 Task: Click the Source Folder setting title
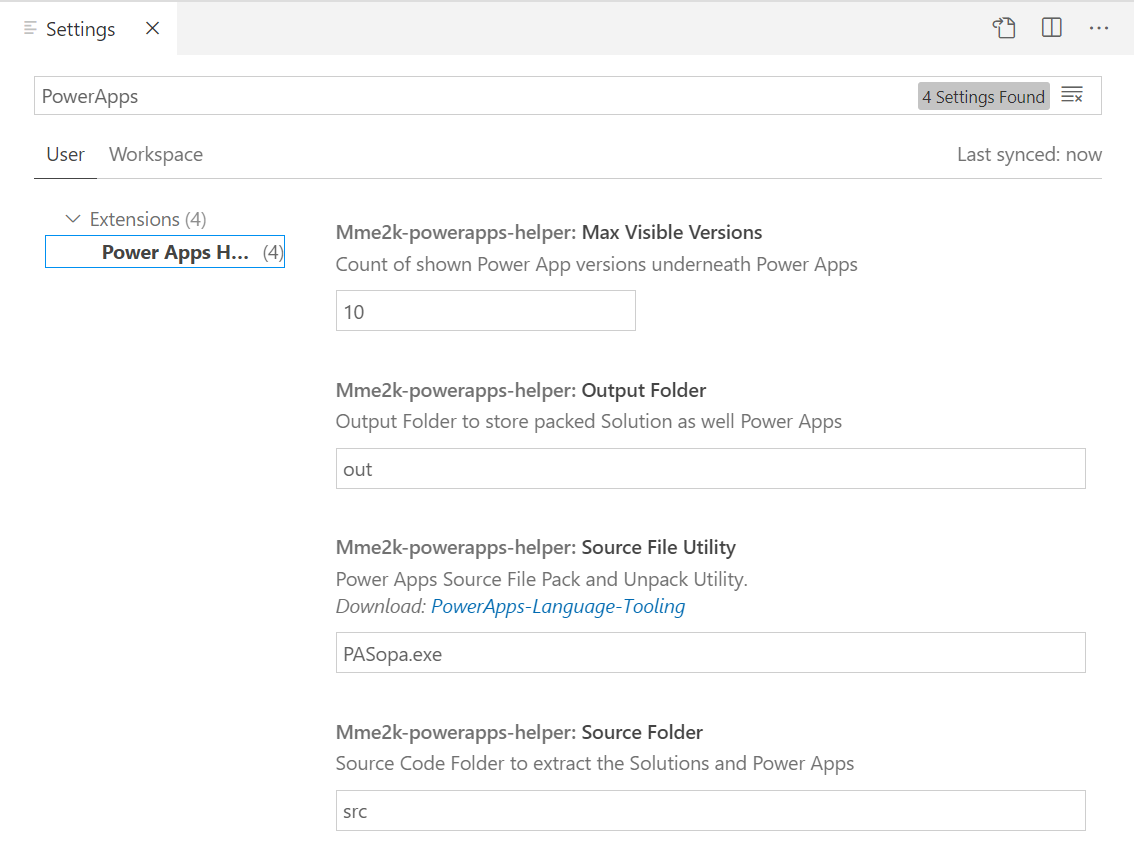519,732
